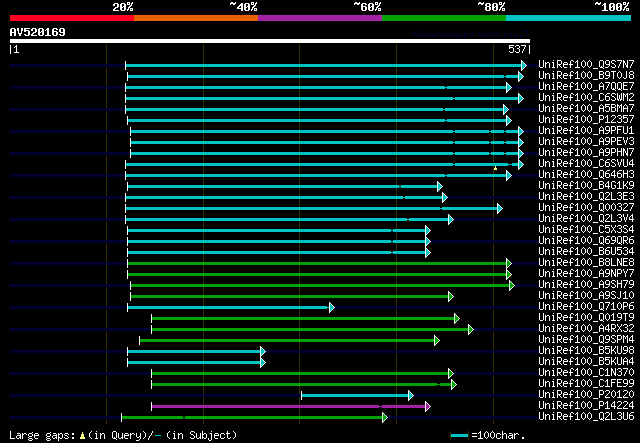The width and height of the screenshot is (640, 443).
Task: Open hit UniRef100_B5KUA4
Action: pos(586,362)
